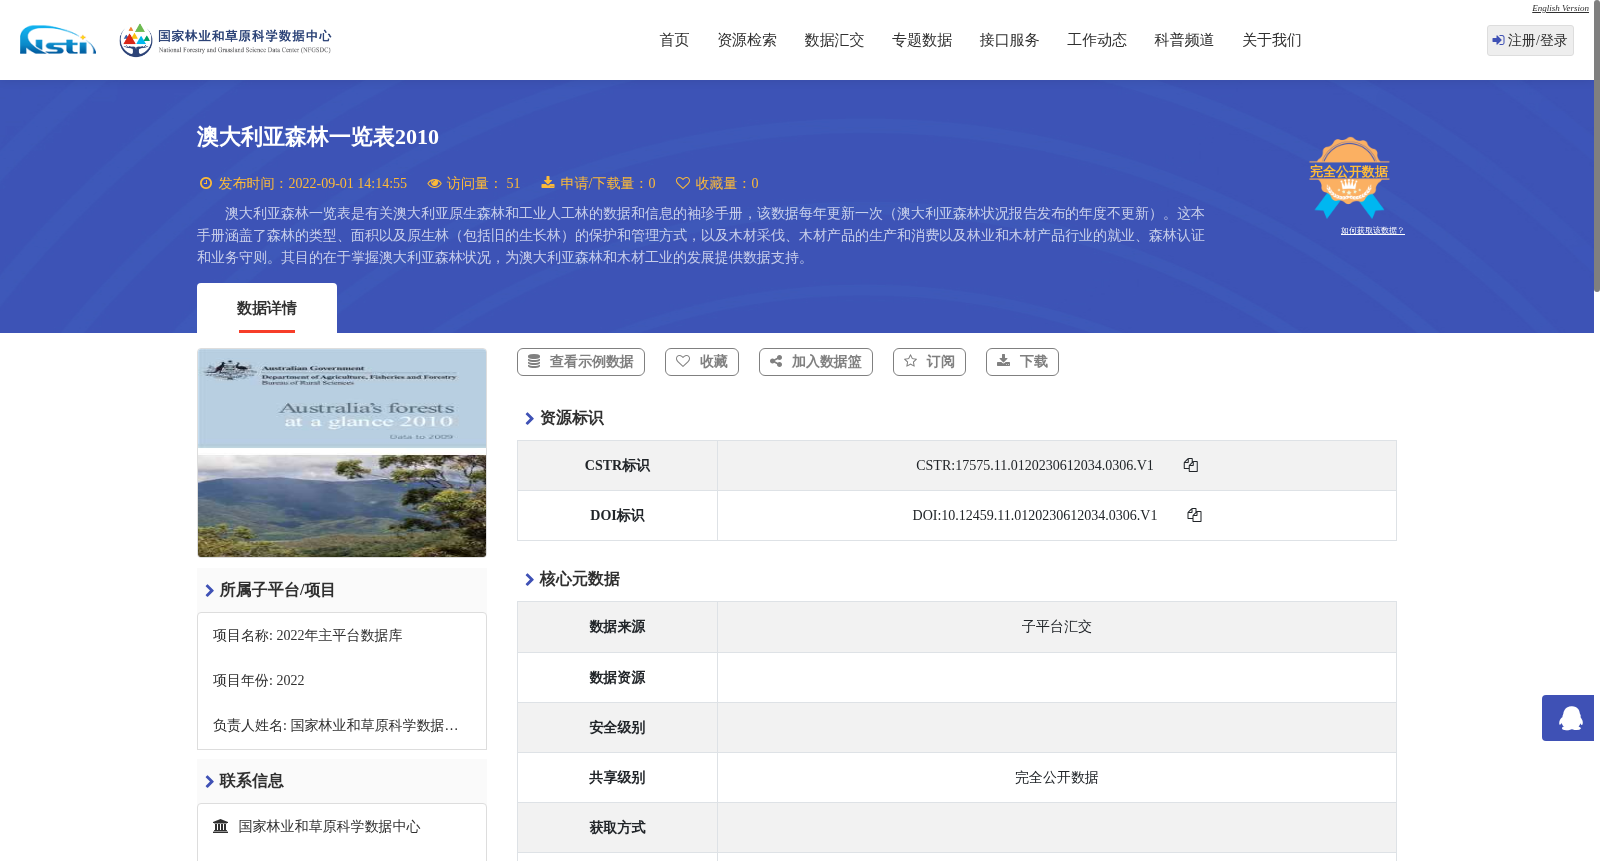Click the CSTR标识 label cell
The image size is (1600, 861).
click(617, 466)
